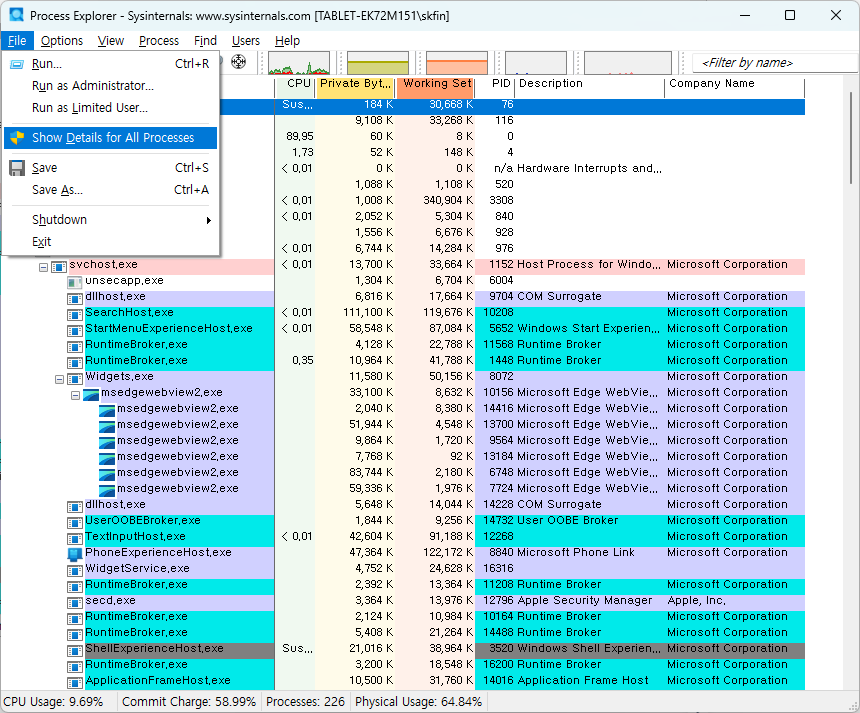Open the physical memory orange graph
Image resolution: width=860 pixels, height=713 pixels.
457,63
